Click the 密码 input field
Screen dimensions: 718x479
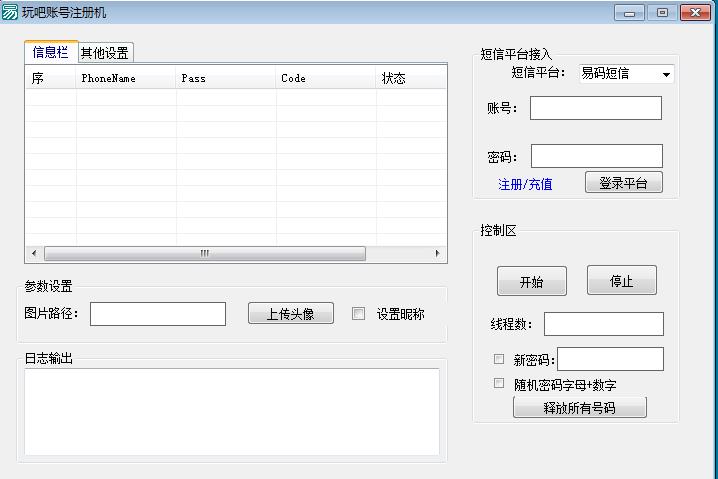(596, 156)
